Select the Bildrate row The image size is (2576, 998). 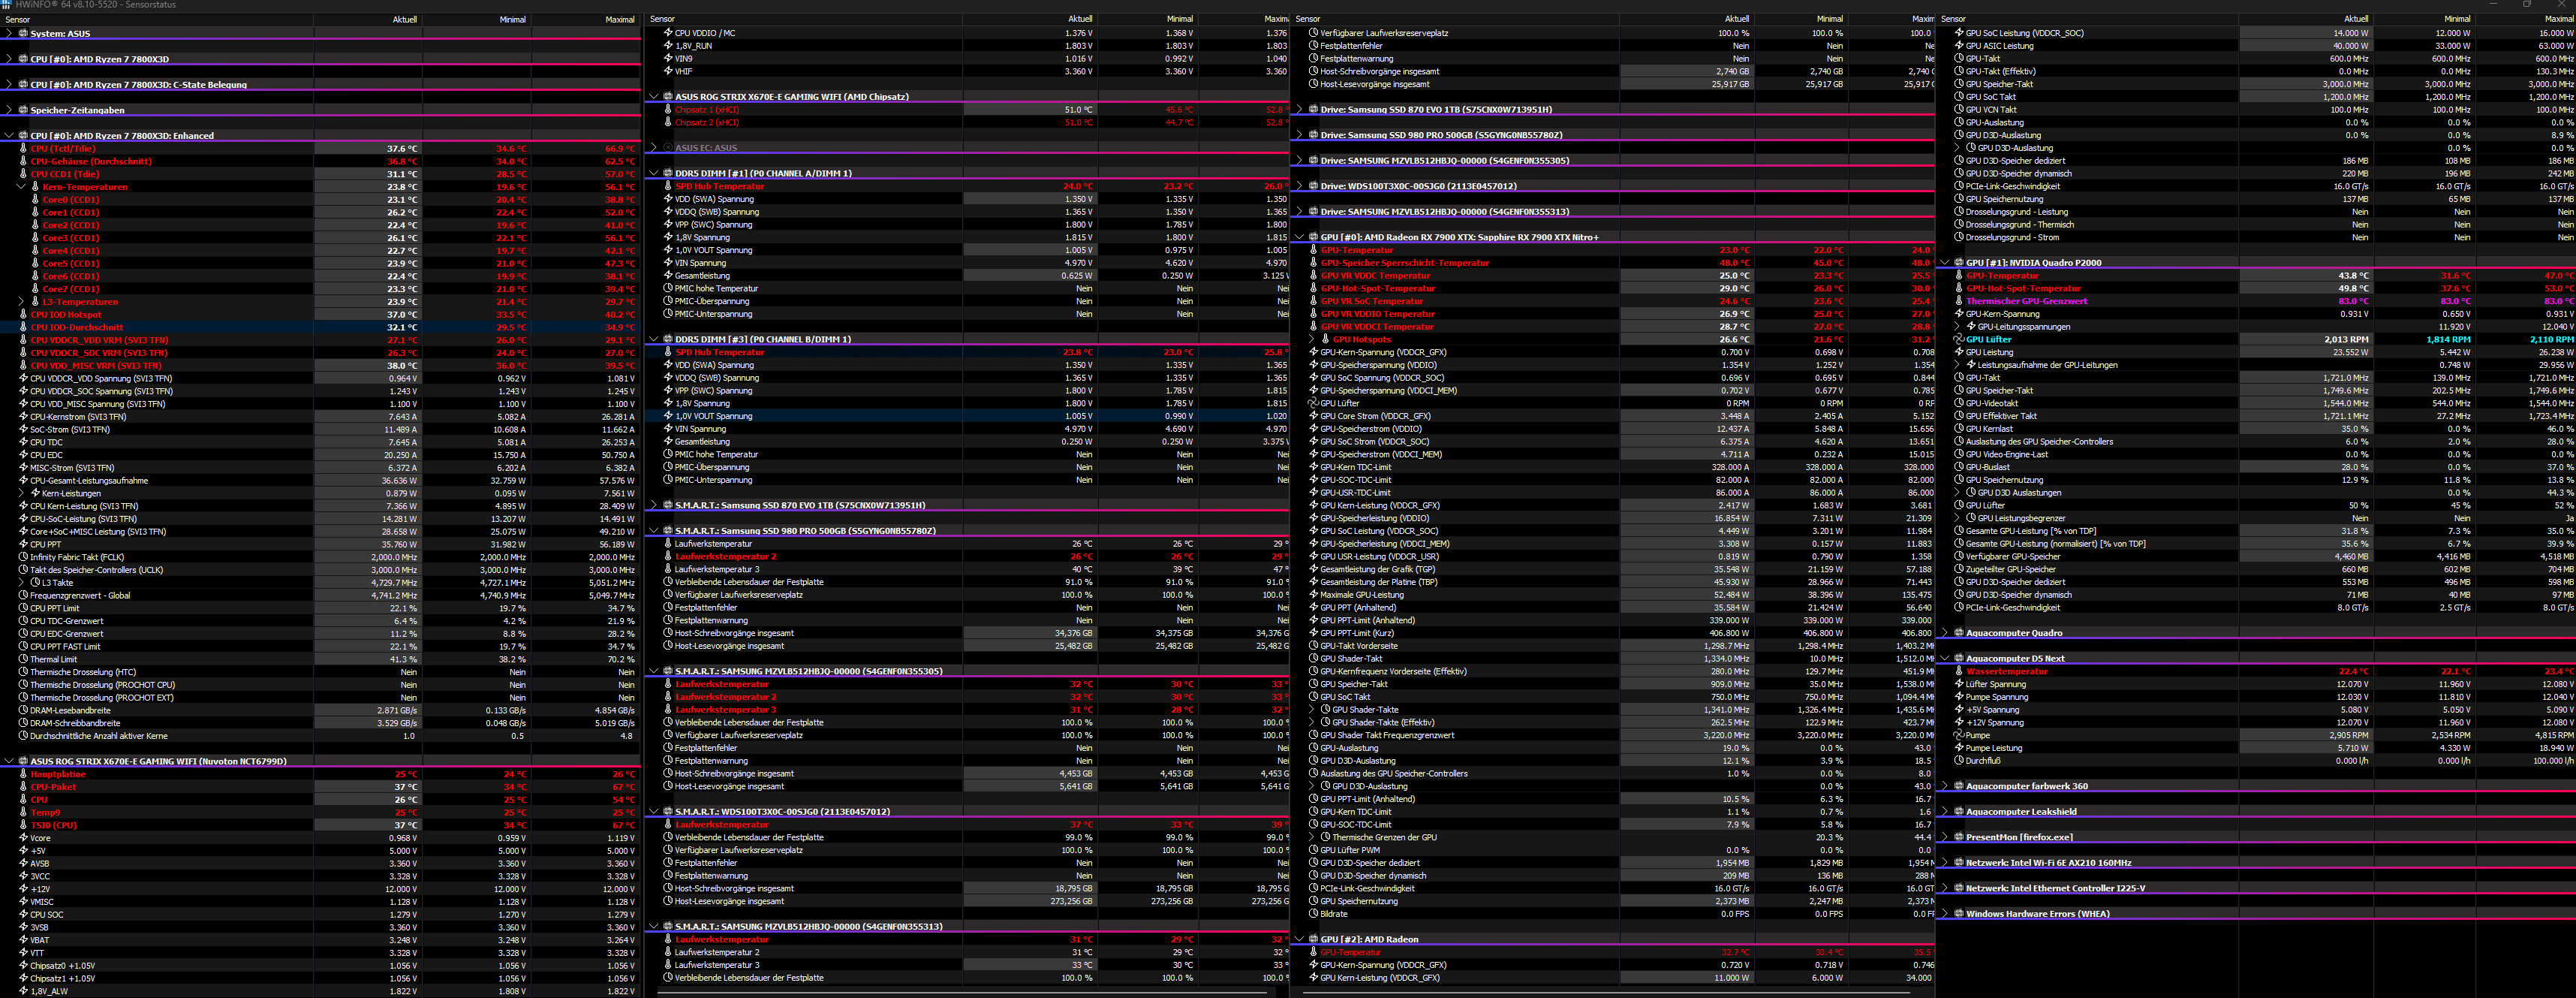[x=1612, y=914]
